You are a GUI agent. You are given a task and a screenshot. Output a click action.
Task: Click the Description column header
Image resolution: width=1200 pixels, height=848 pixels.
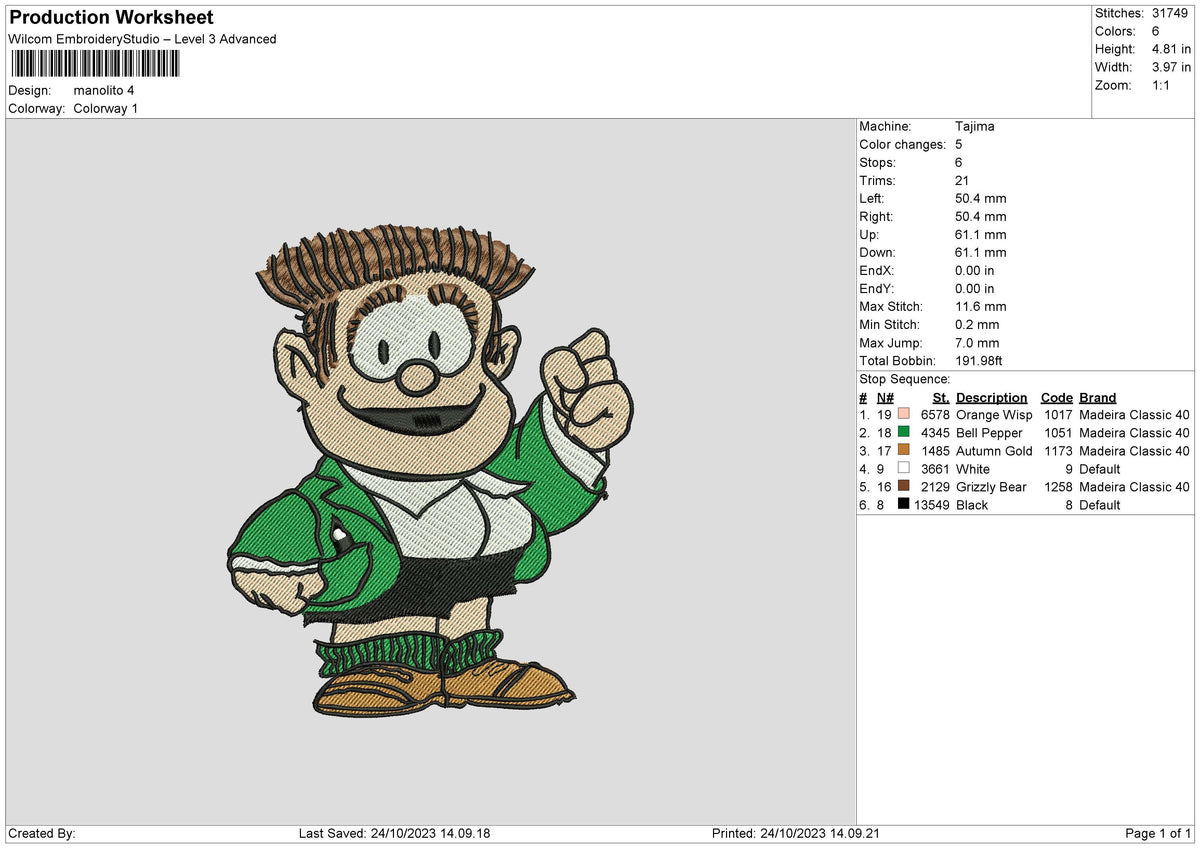click(992, 397)
